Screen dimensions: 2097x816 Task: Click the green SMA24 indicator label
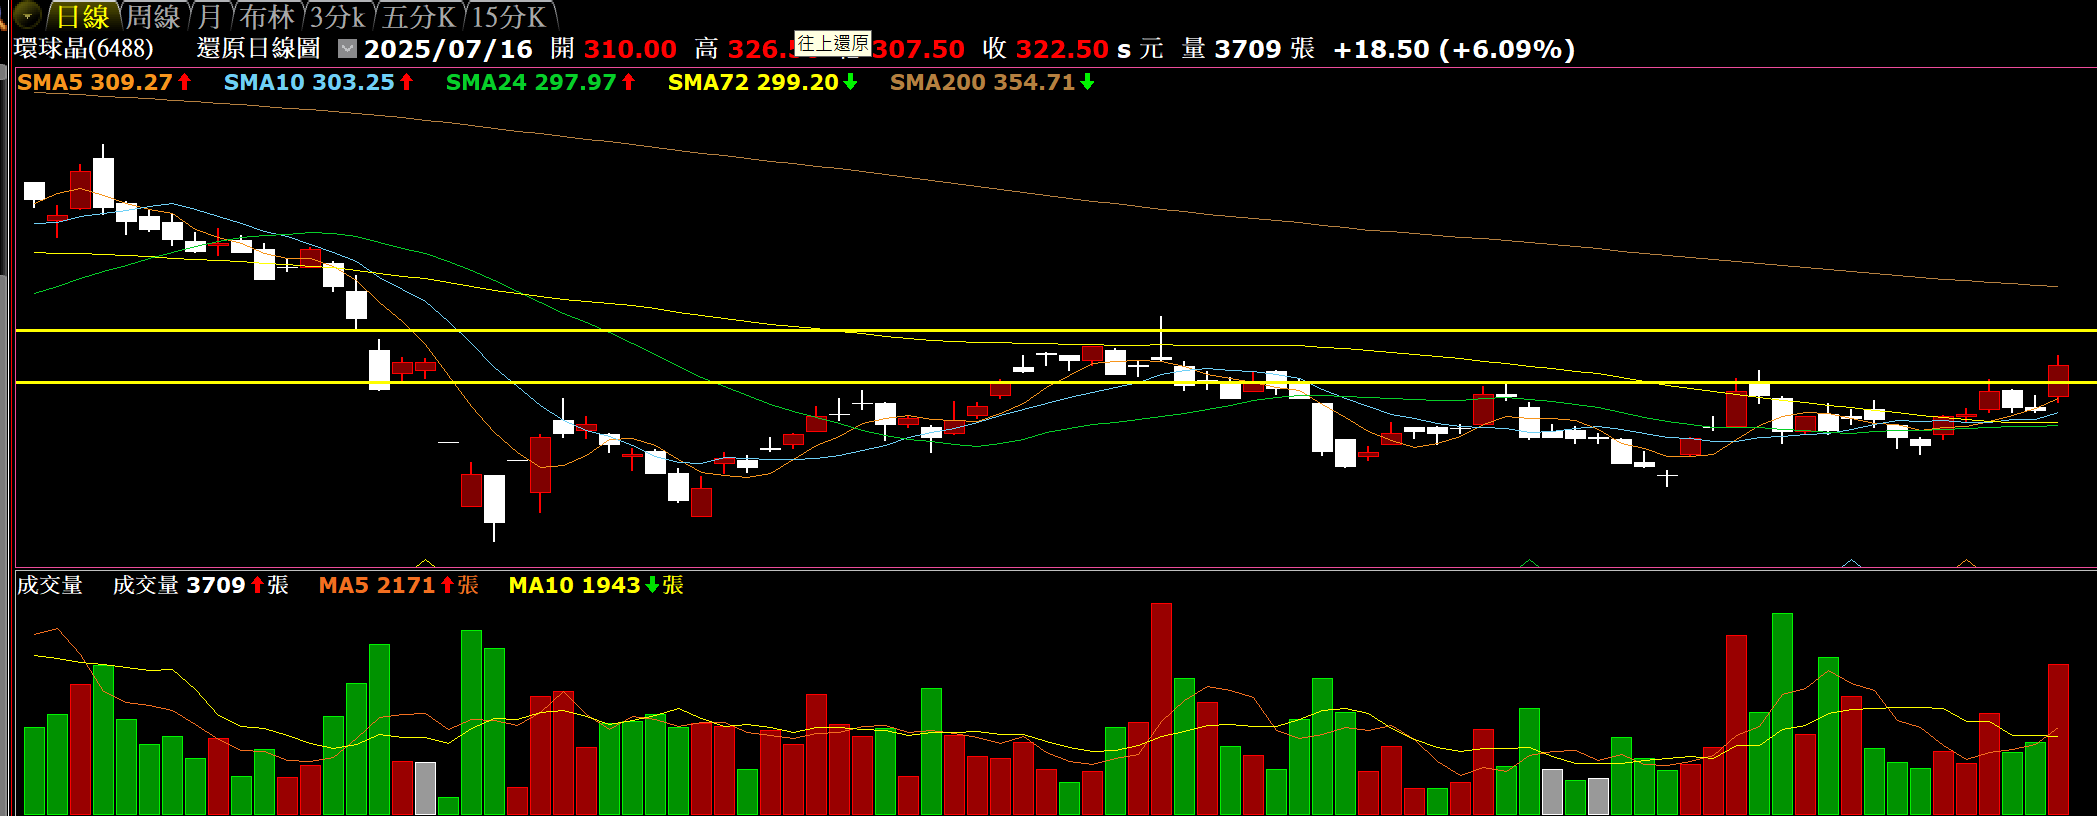click(531, 83)
